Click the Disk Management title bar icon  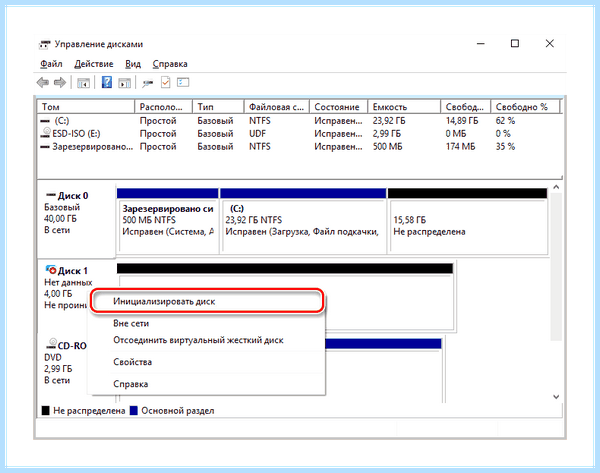[x=44, y=44]
